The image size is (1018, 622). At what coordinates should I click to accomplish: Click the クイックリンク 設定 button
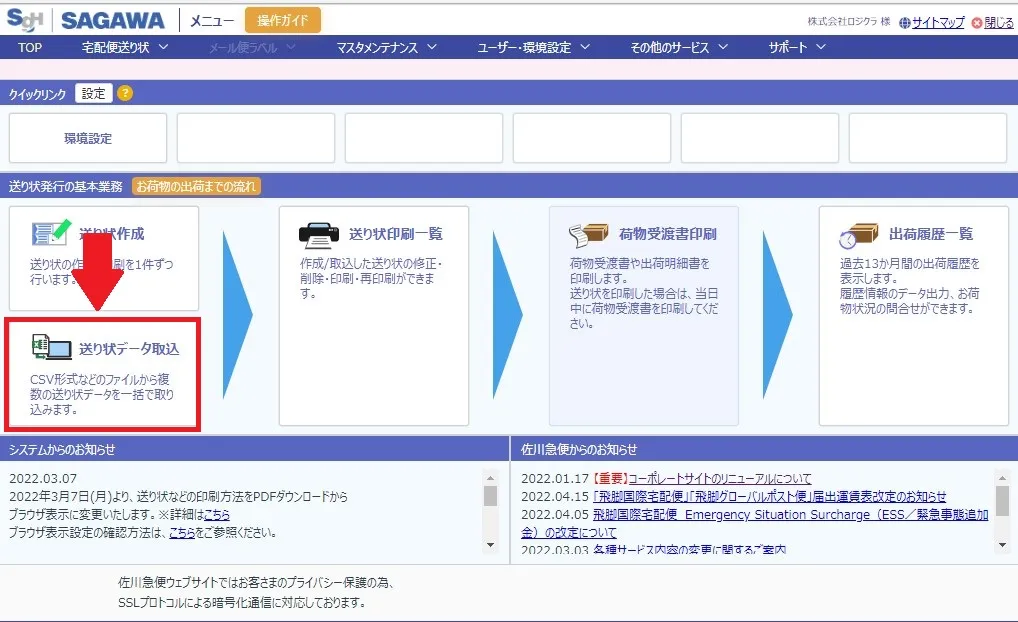pos(93,93)
